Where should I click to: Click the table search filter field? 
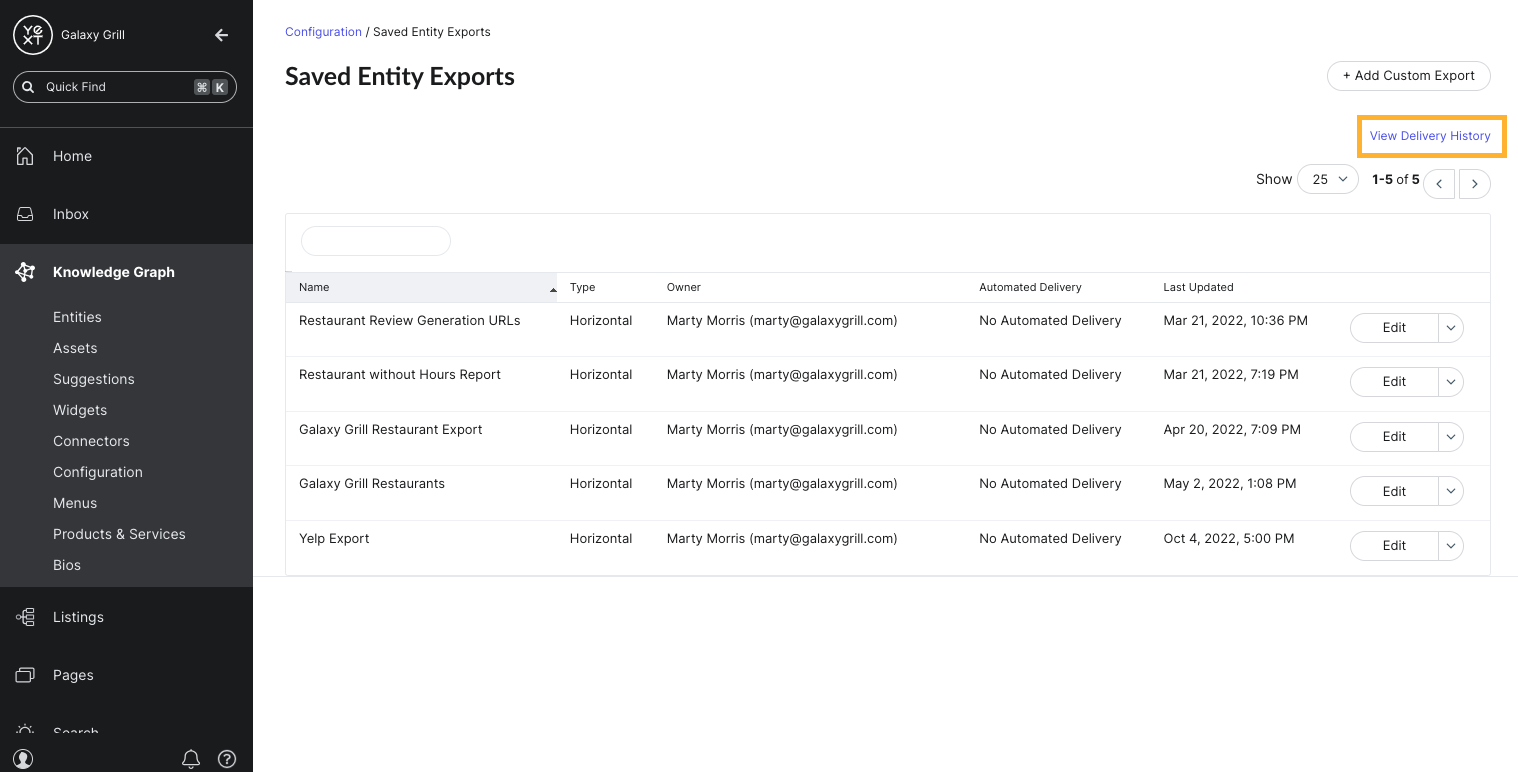[376, 241]
